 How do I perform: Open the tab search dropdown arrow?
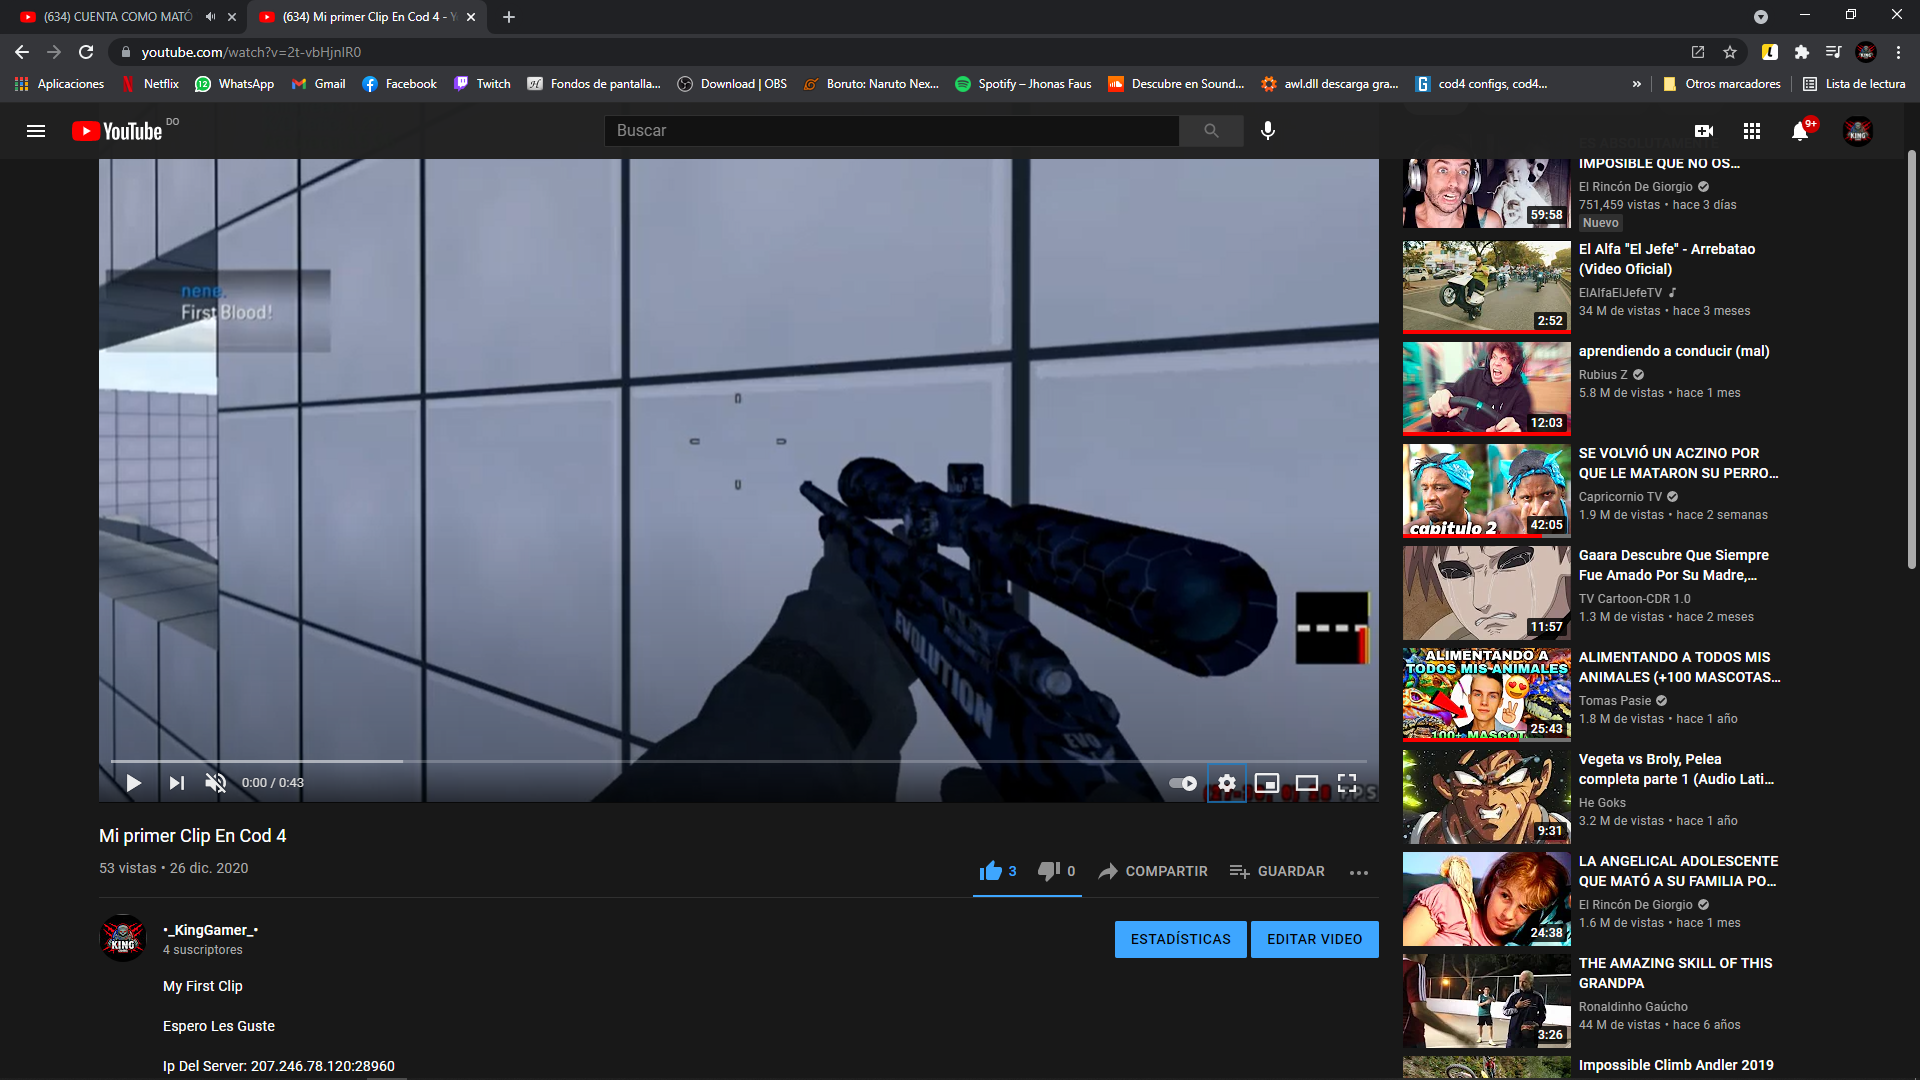pyautogui.click(x=1761, y=17)
